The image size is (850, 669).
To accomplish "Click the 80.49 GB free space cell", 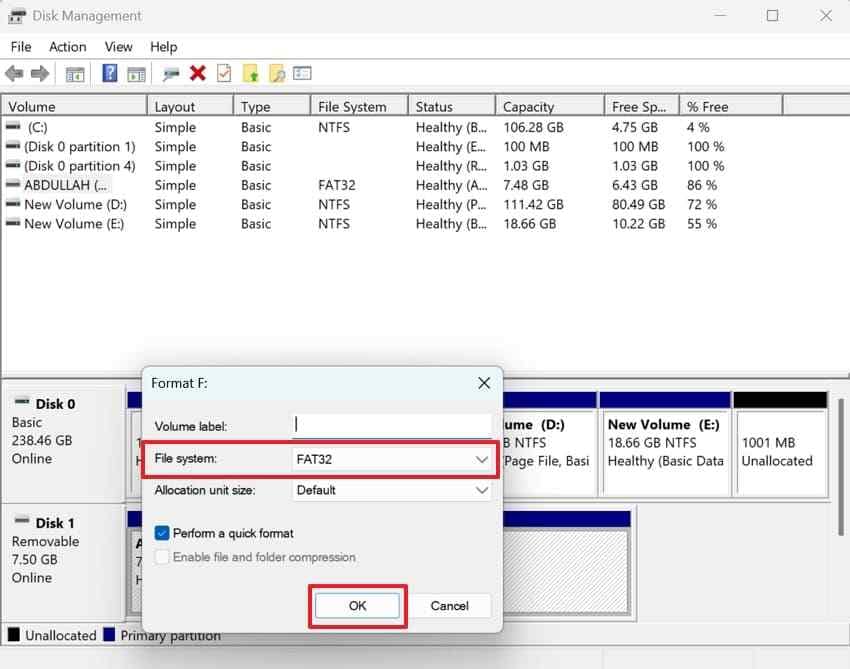I will click(x=639, y=204).
